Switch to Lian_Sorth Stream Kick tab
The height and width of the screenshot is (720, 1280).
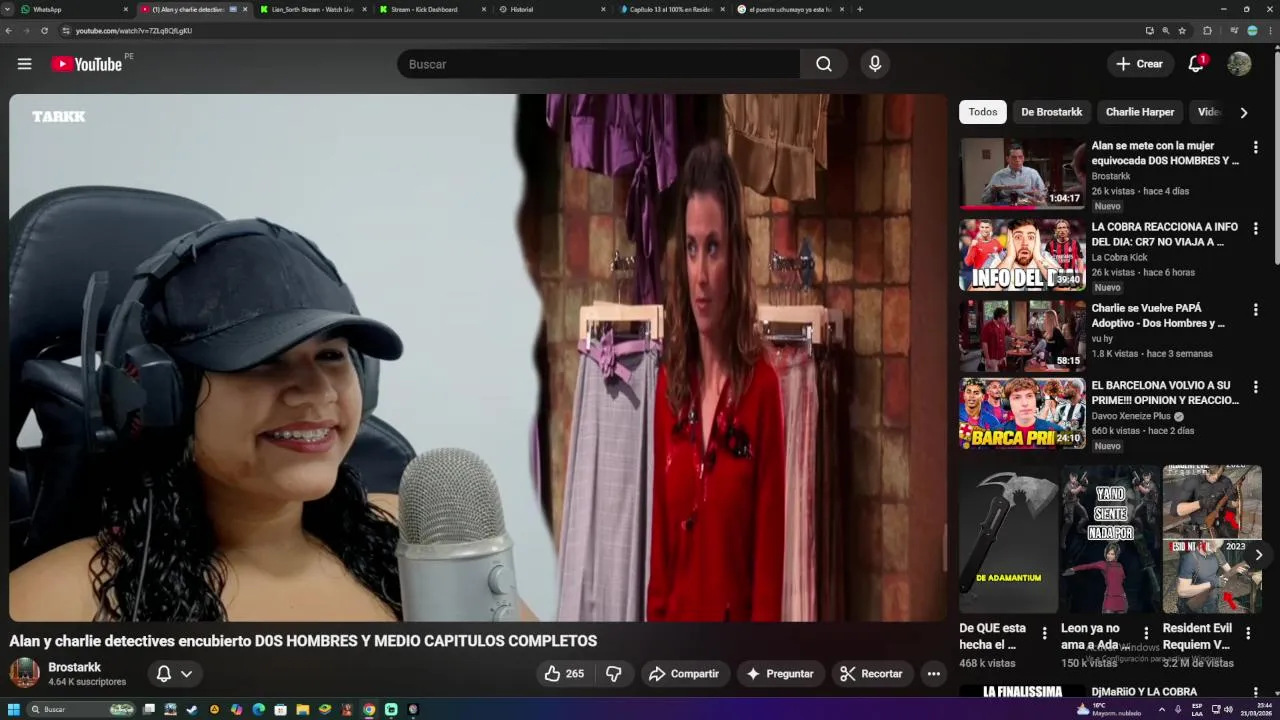click(x=312, y=9)
